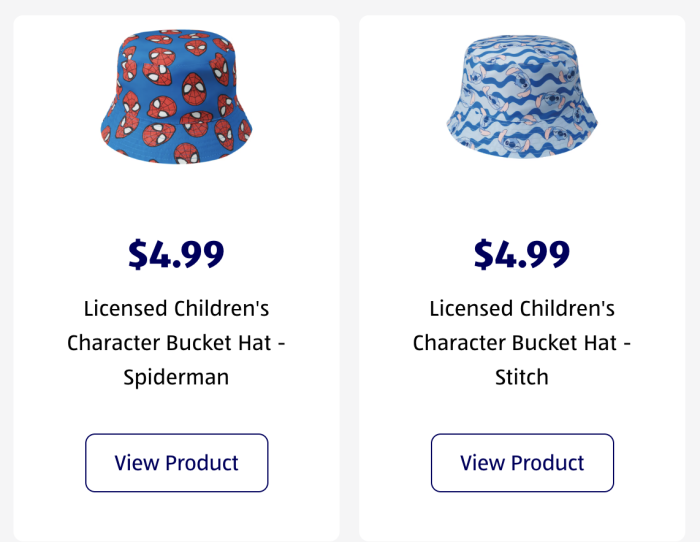Click empty white area of Stitch product card
700x542 pixels.
coord(522,201)
